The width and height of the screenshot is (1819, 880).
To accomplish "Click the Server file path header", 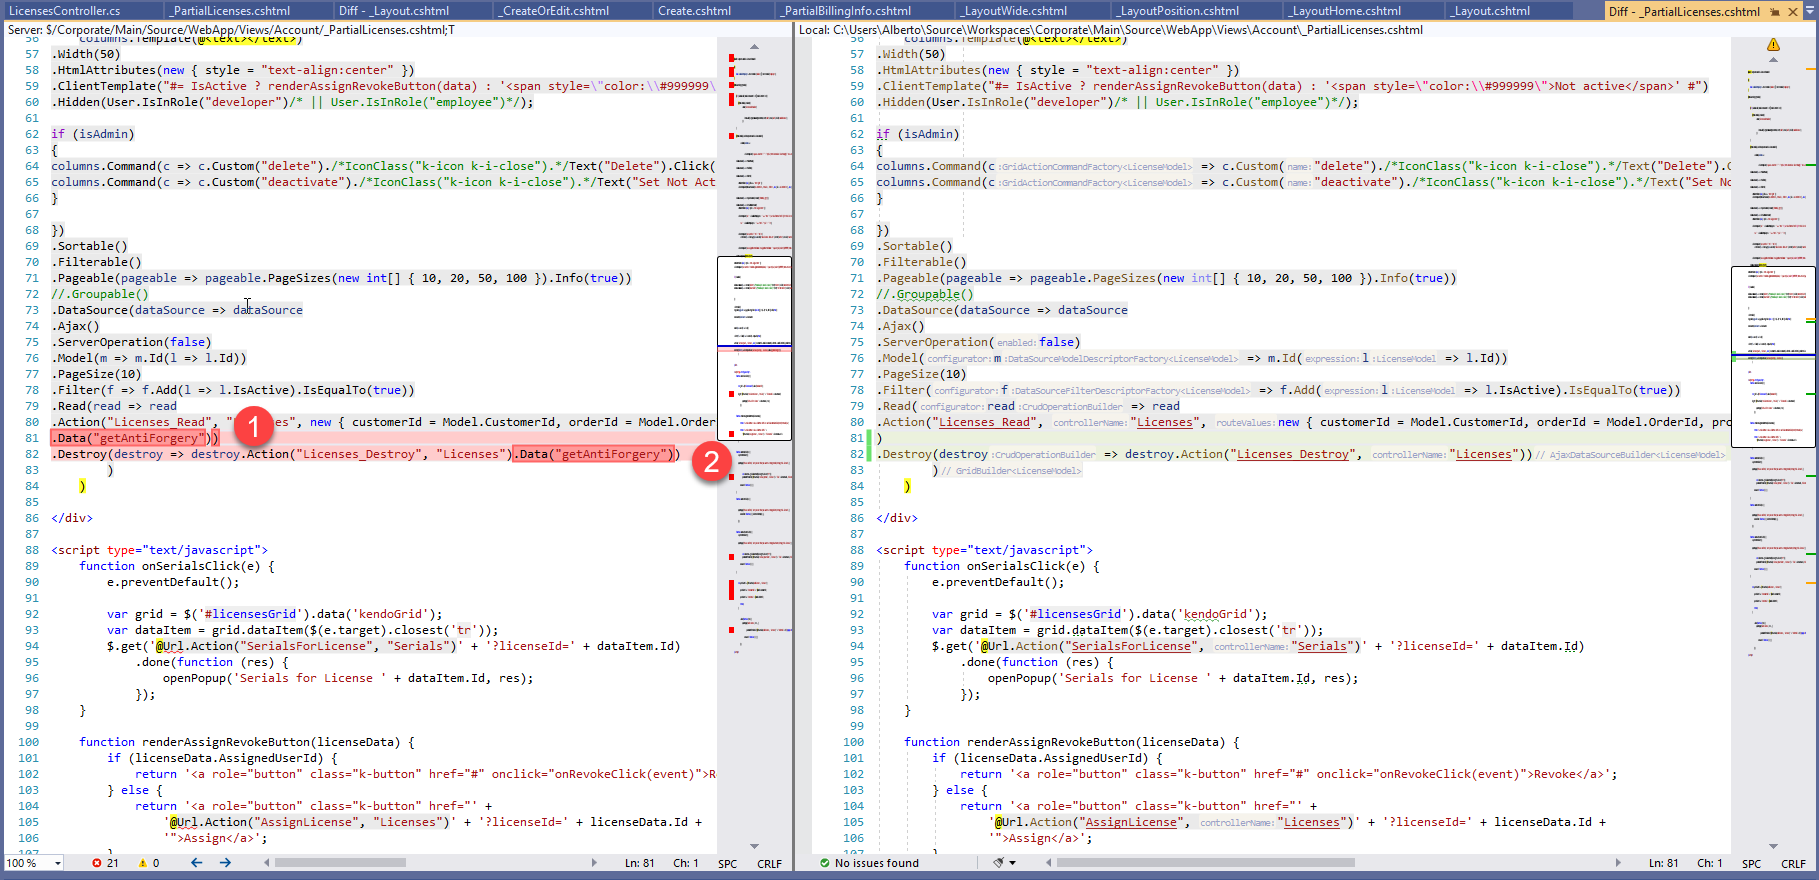I will pyautogui.click(x=232, y=30).
